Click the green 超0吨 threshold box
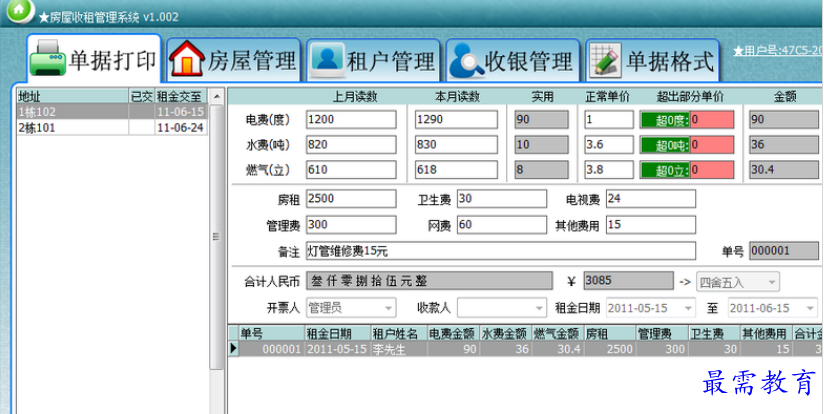 coord(665,144)
